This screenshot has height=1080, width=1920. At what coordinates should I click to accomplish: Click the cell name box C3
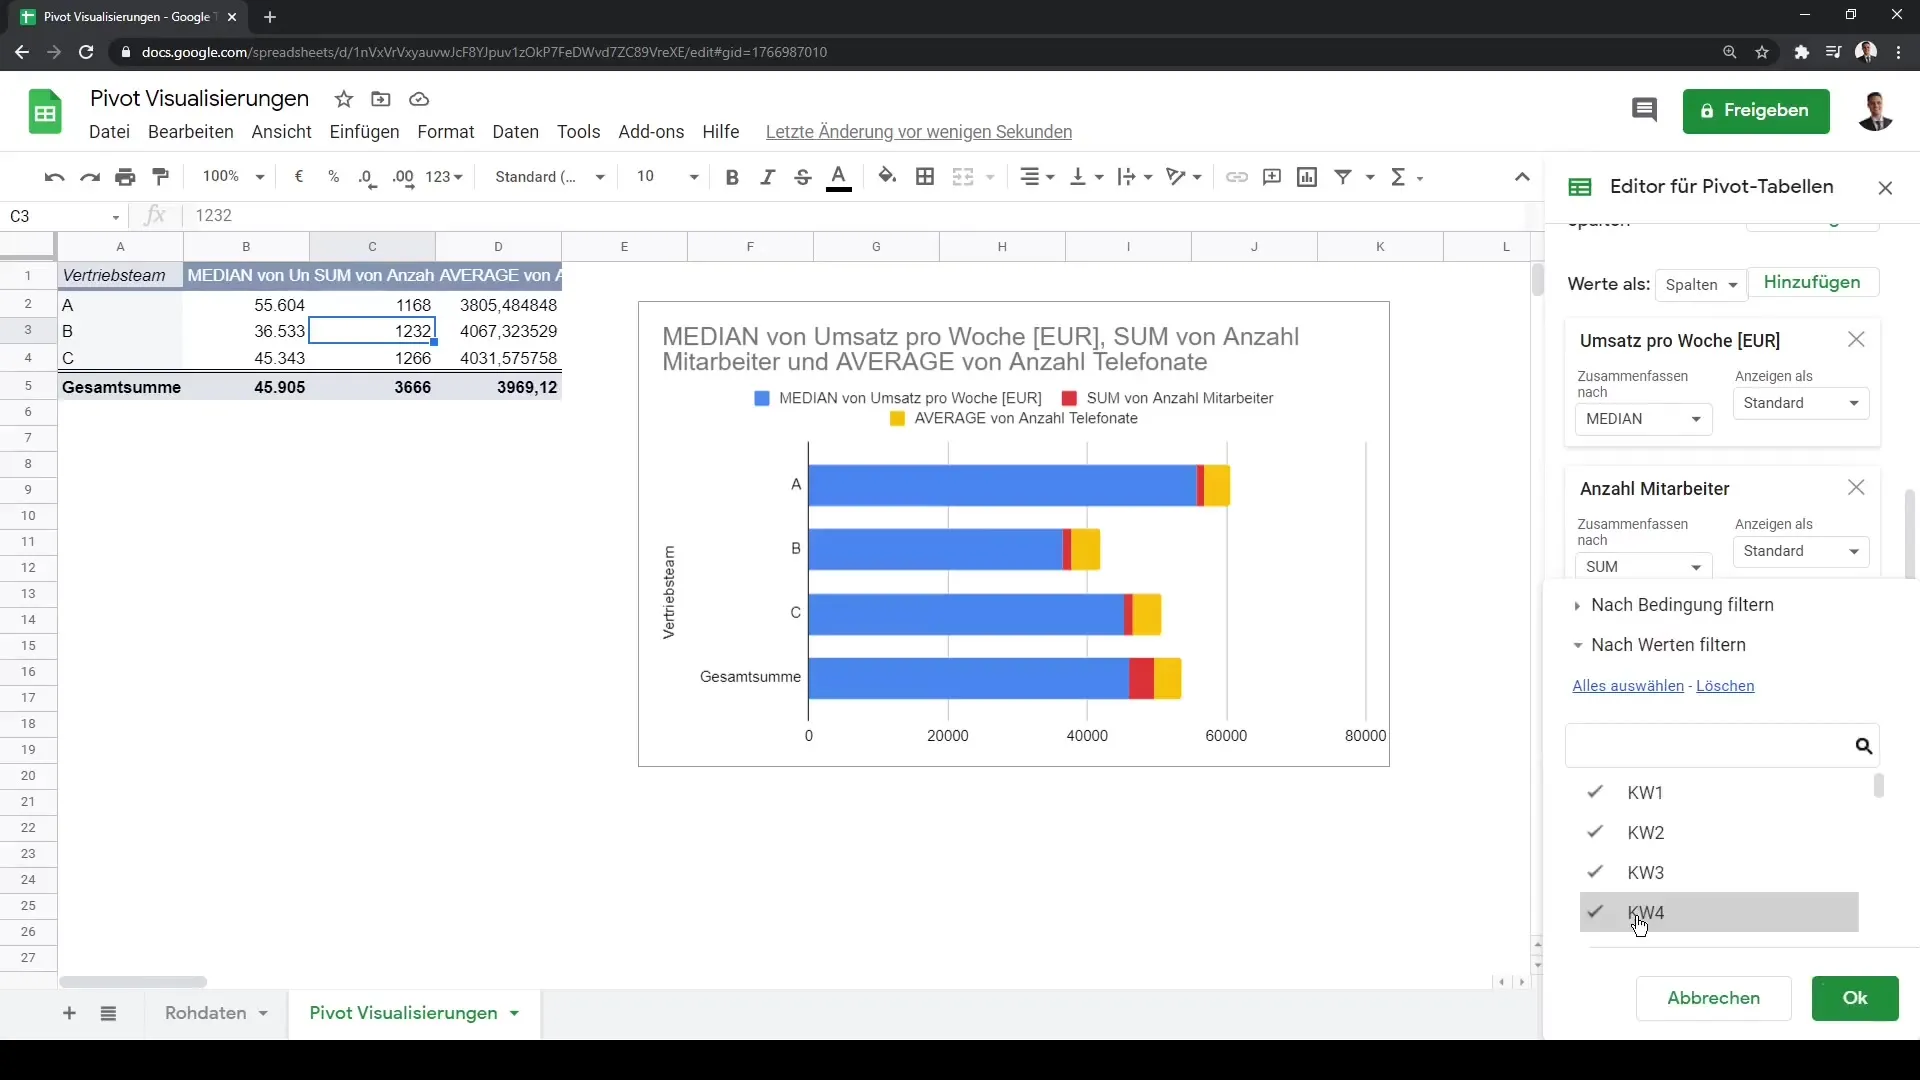coord(63,216)
